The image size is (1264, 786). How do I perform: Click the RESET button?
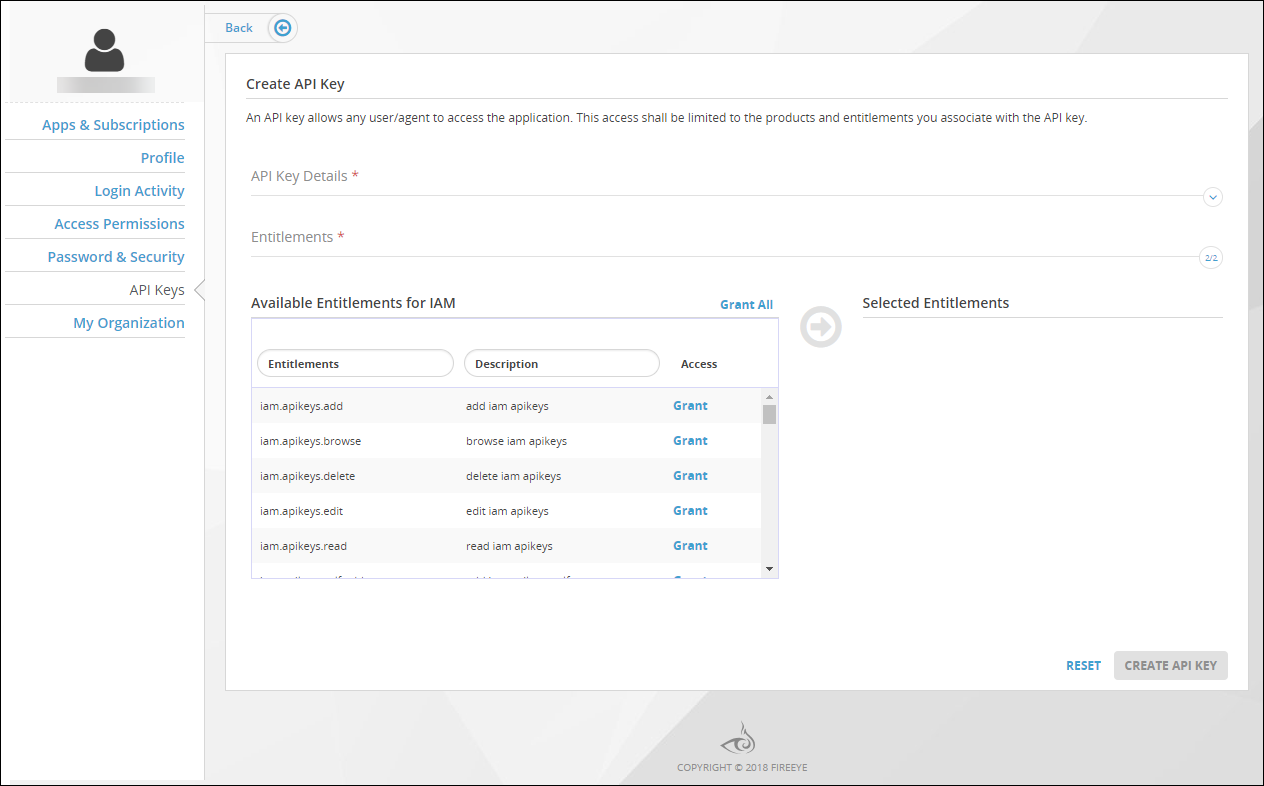point(1083,666)
